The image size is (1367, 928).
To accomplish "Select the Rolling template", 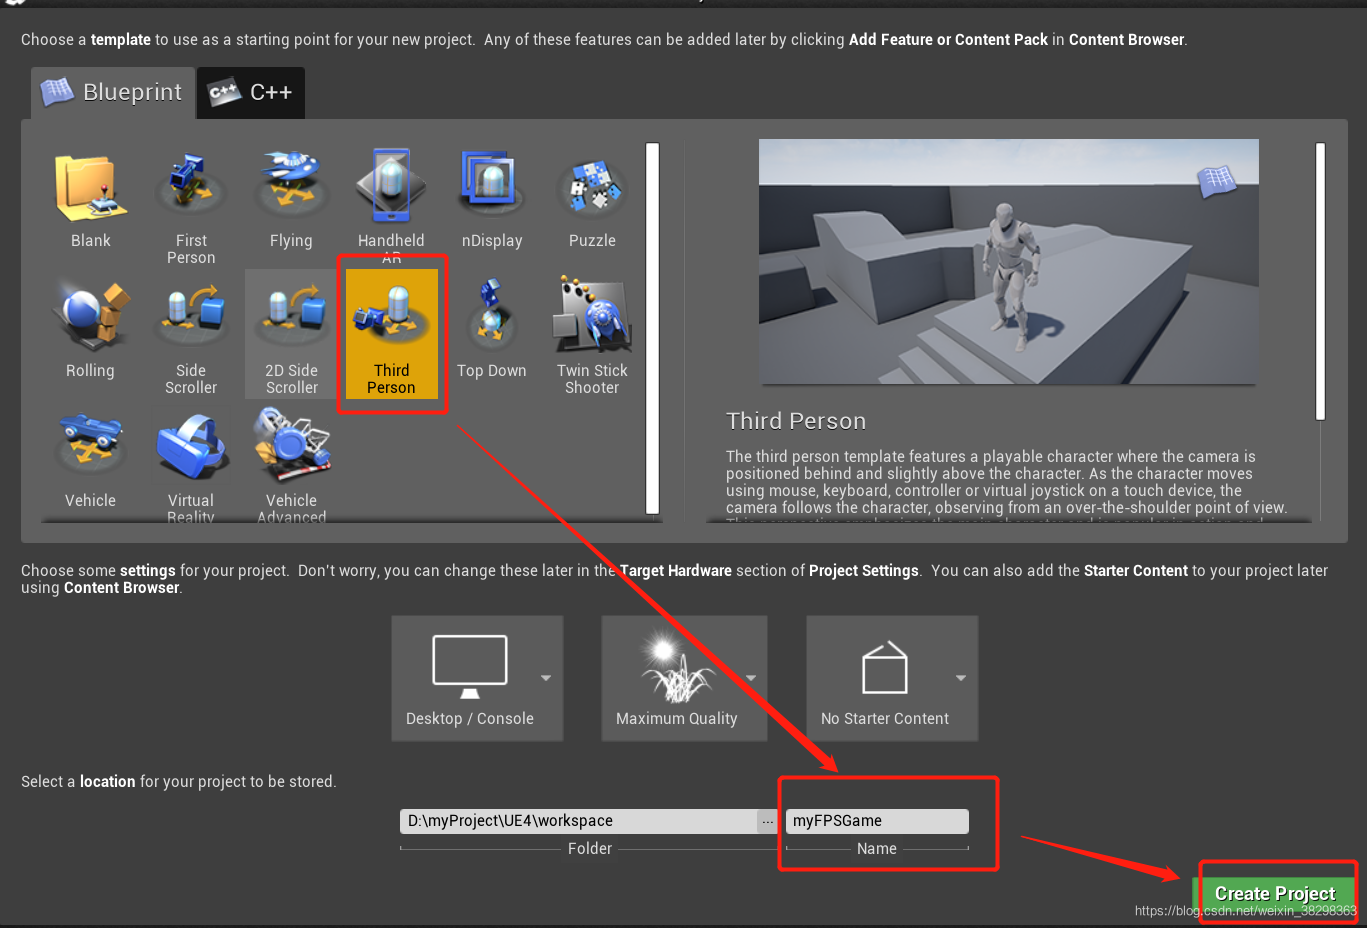I will (x=91, y=333).
